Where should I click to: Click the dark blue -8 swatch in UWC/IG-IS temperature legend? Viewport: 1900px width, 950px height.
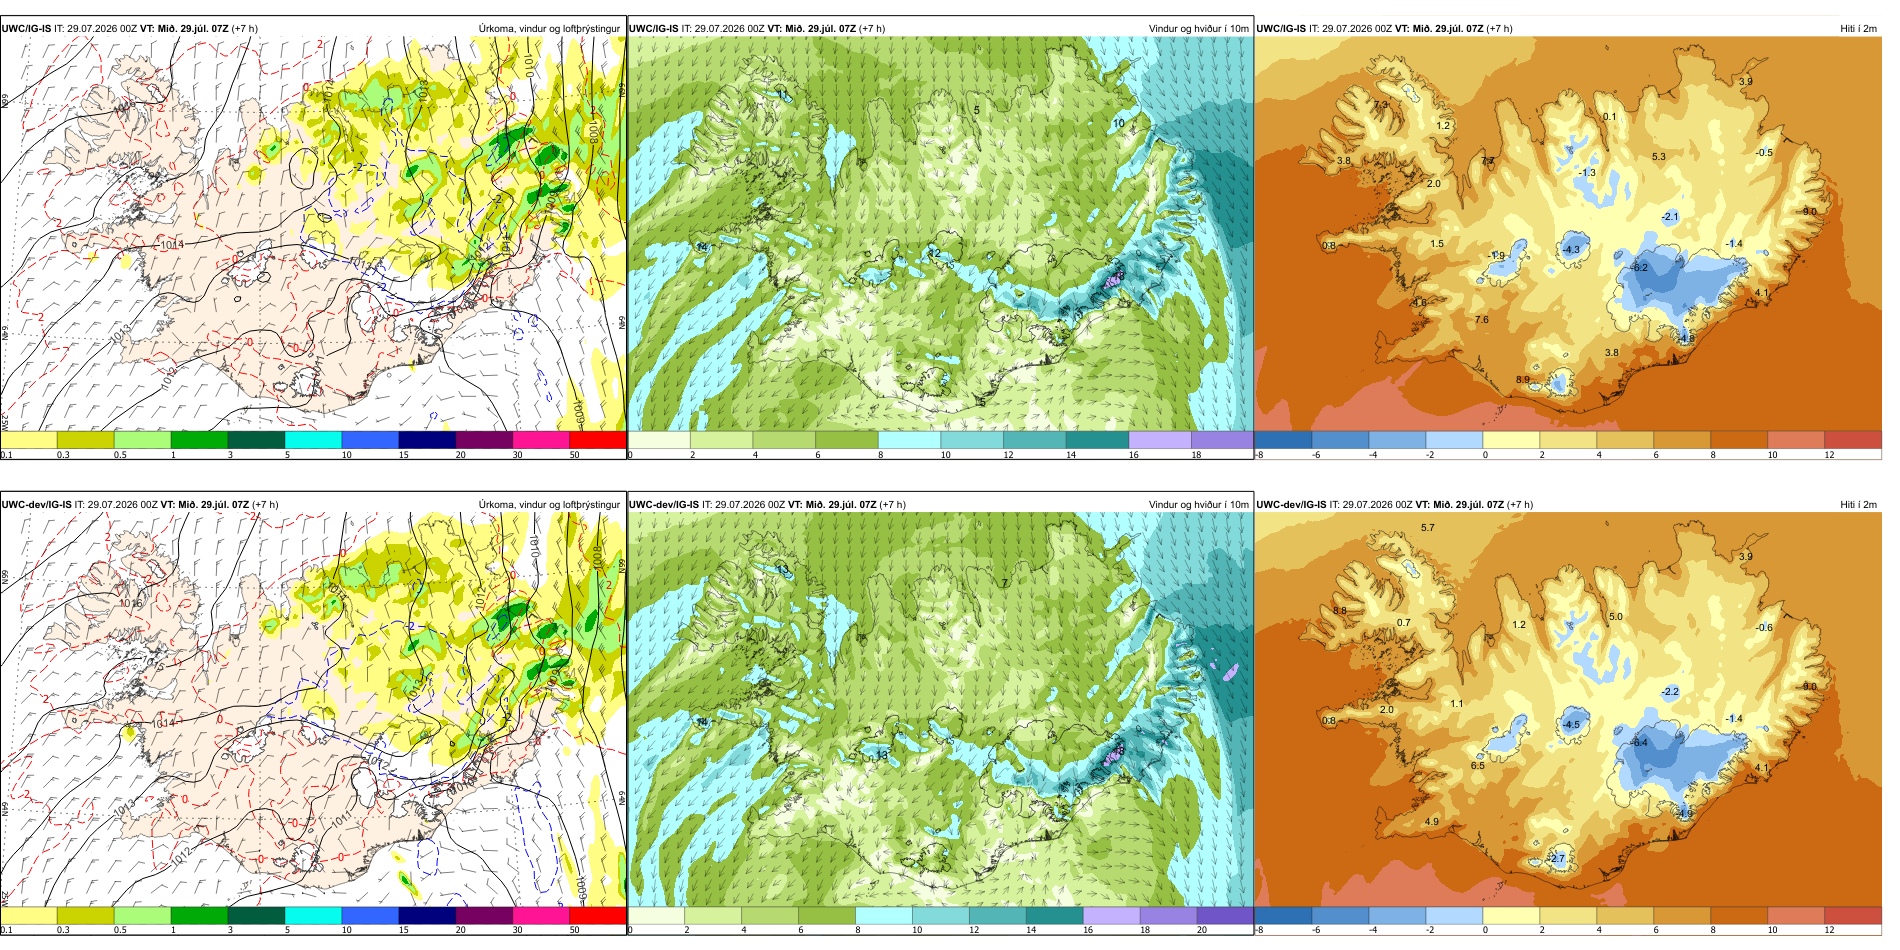coord(1283,440)
